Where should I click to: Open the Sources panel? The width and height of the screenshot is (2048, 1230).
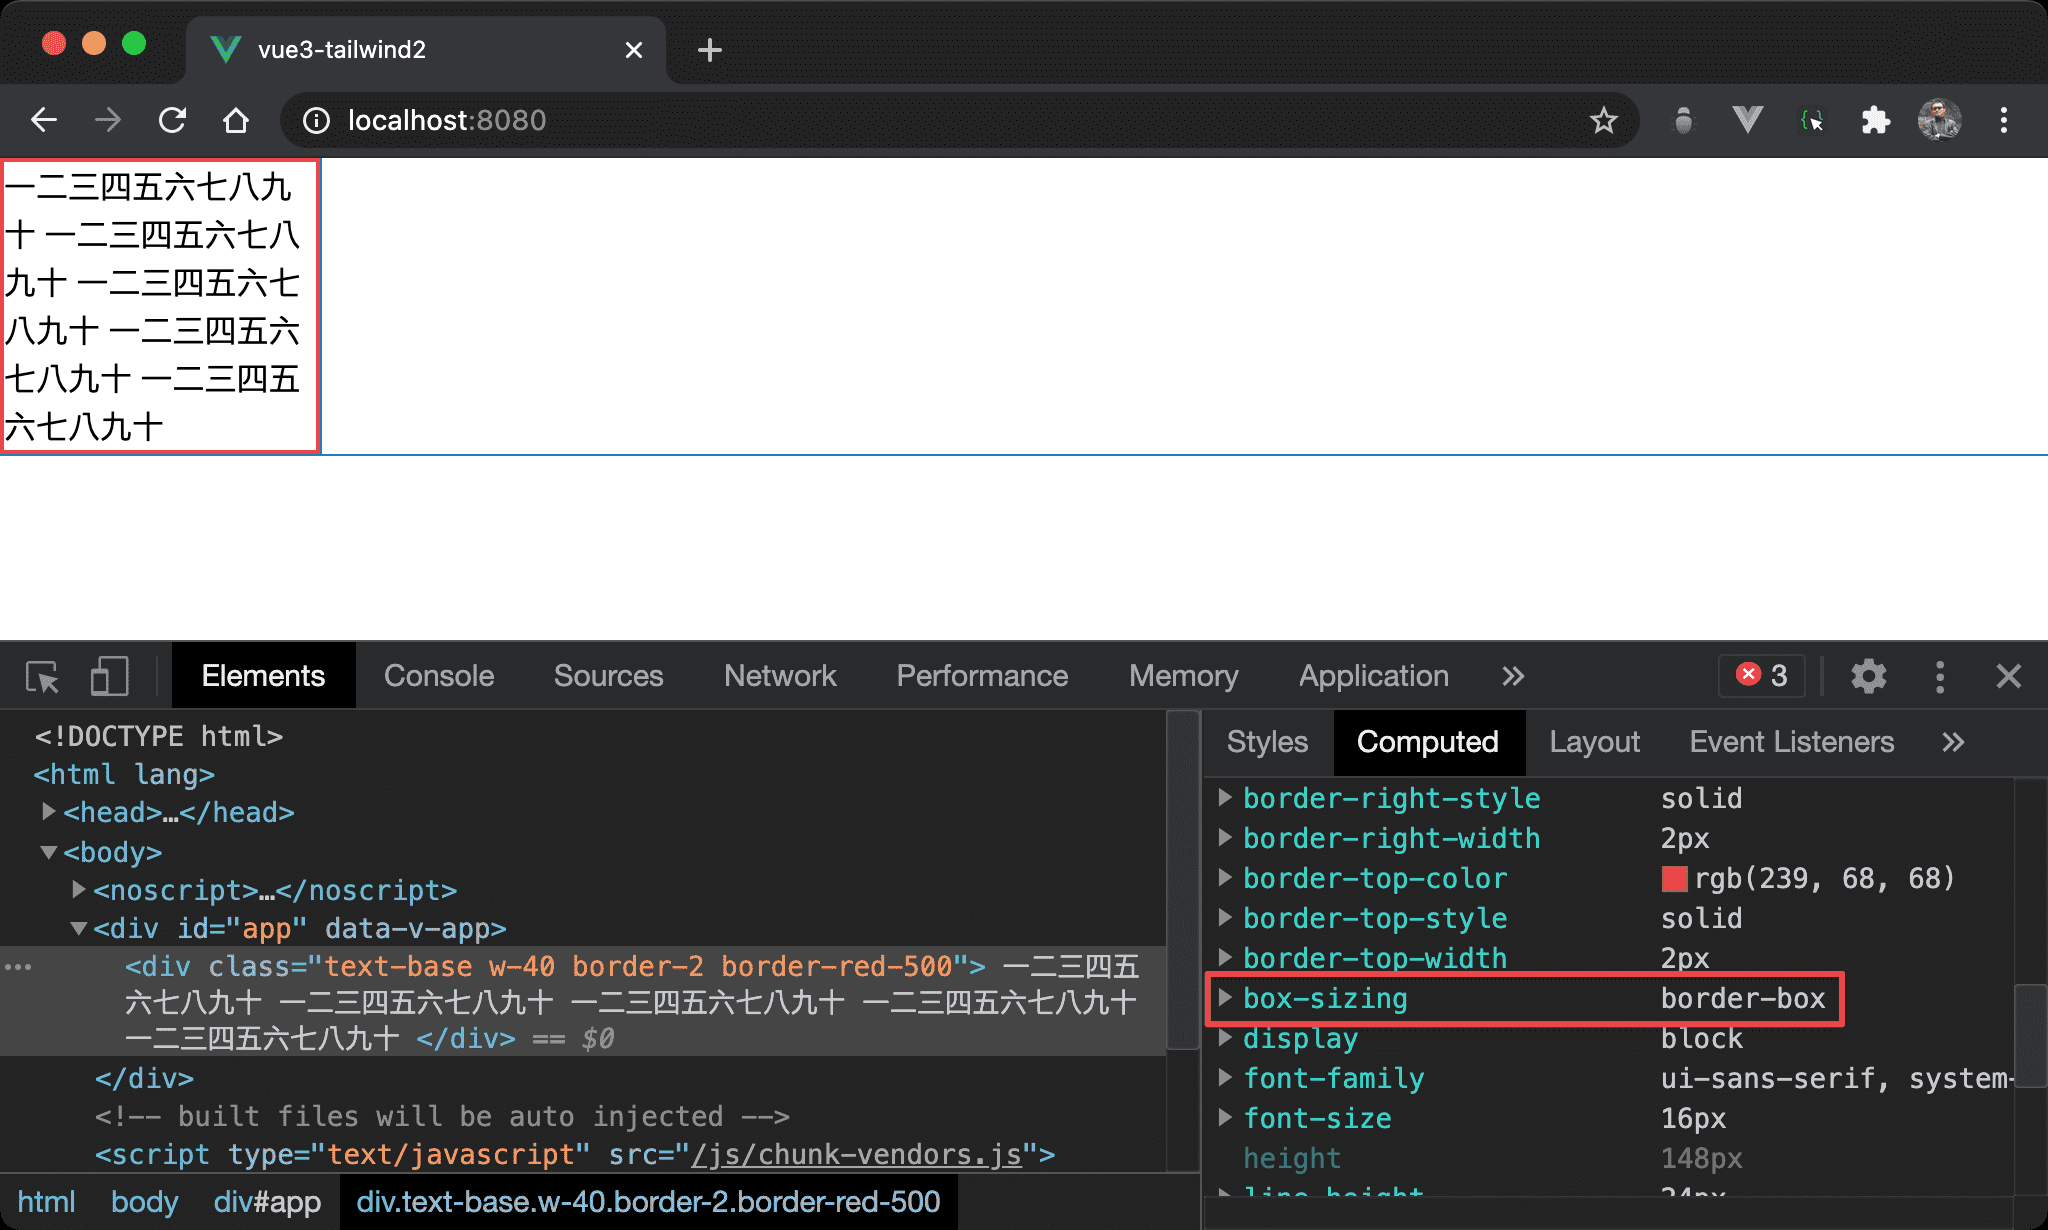click(608, 676)
